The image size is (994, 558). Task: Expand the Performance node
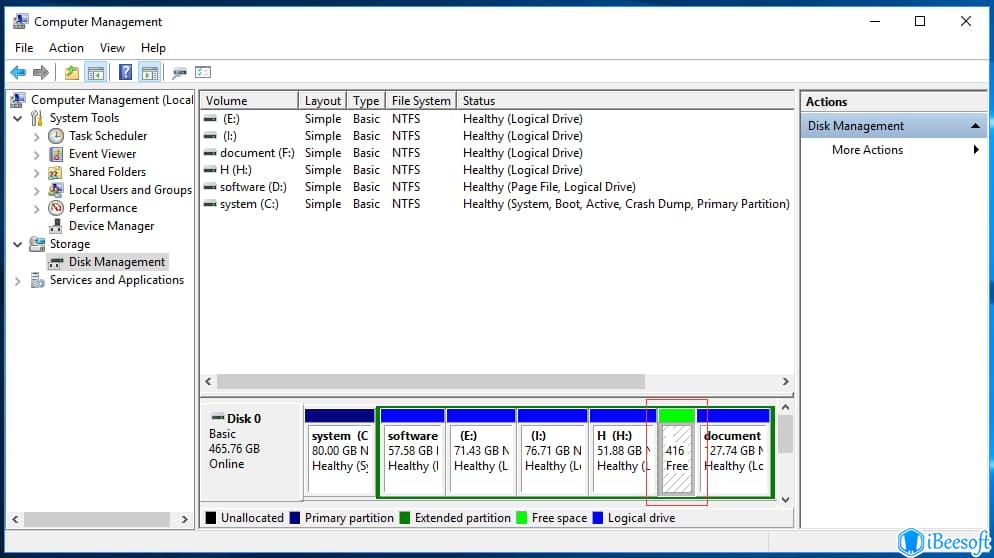pos(36,209)
